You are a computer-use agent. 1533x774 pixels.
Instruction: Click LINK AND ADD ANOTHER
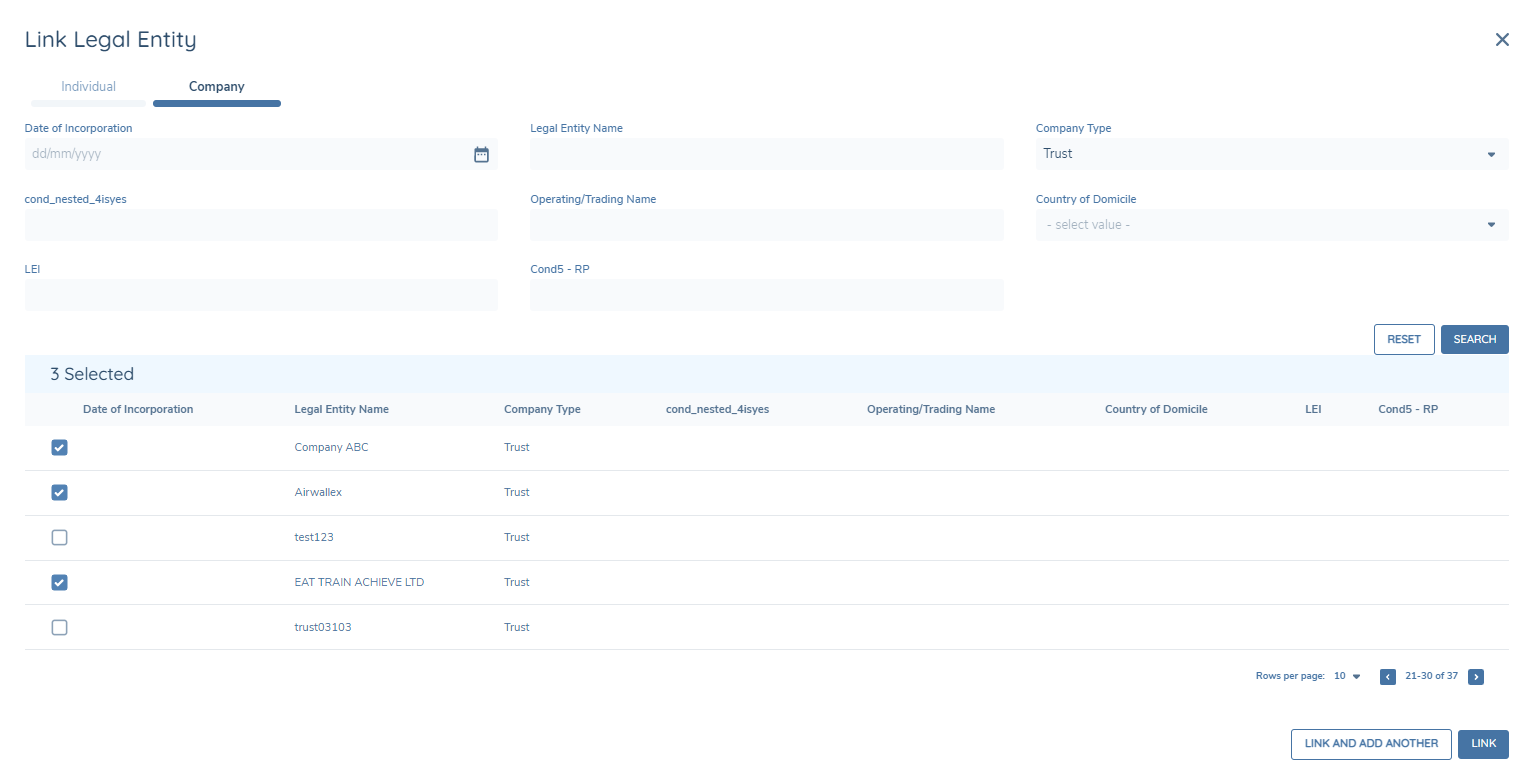point(1371,744)
